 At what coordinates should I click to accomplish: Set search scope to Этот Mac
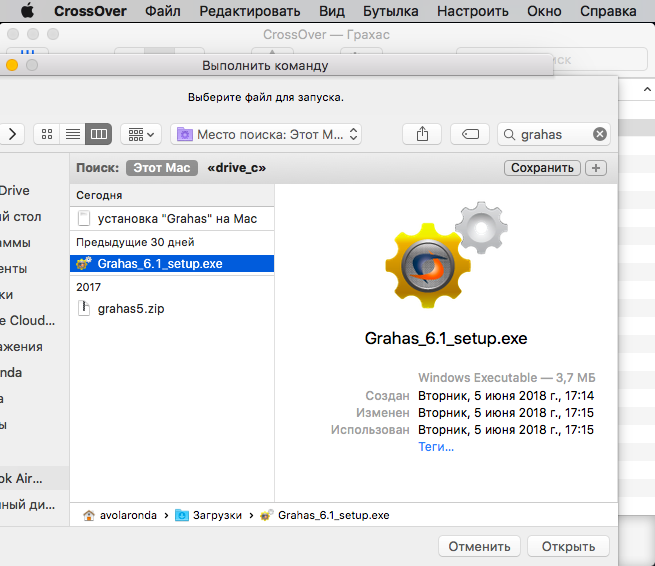coord(162,168)
